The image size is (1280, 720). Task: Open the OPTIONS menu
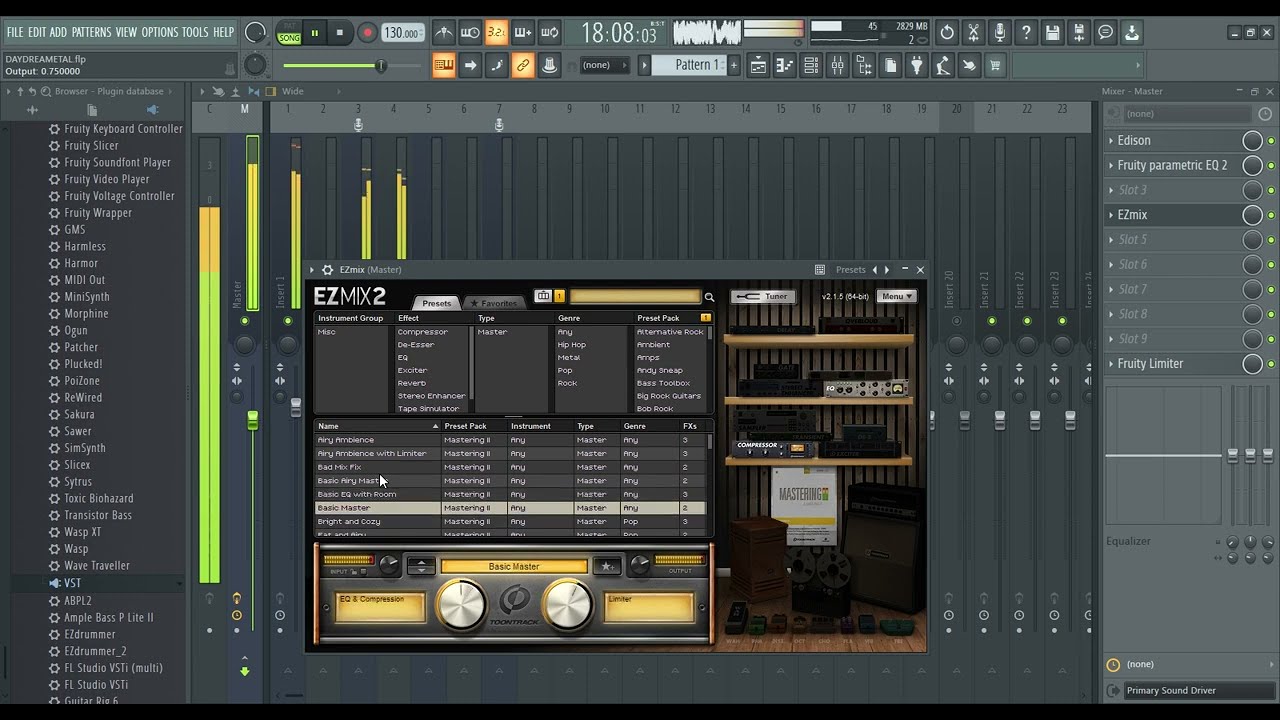click(159, 32)
